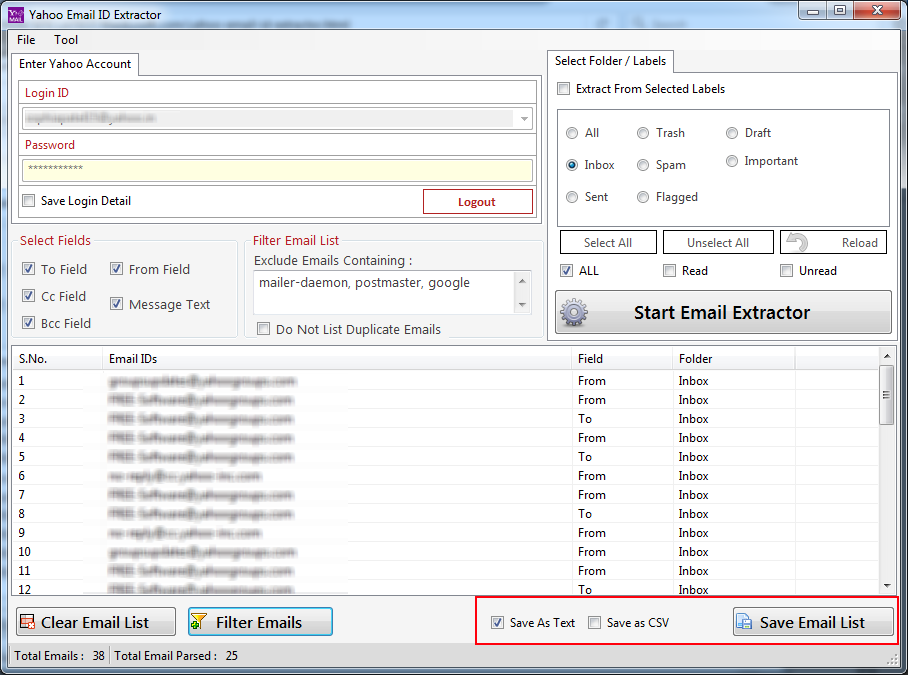Open the File menu
908x675 pixels.
pos(26,40)
